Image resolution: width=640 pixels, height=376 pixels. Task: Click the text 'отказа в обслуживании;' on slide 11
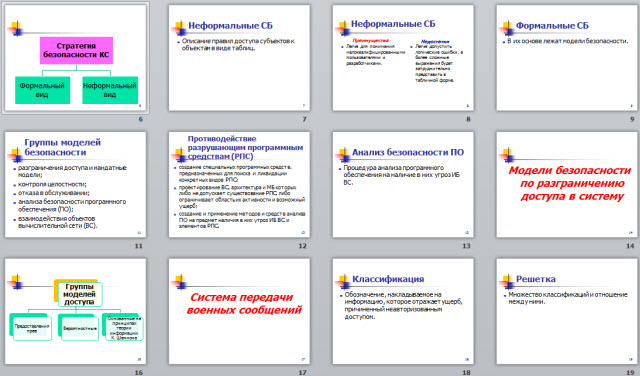[x=53, y=193]
